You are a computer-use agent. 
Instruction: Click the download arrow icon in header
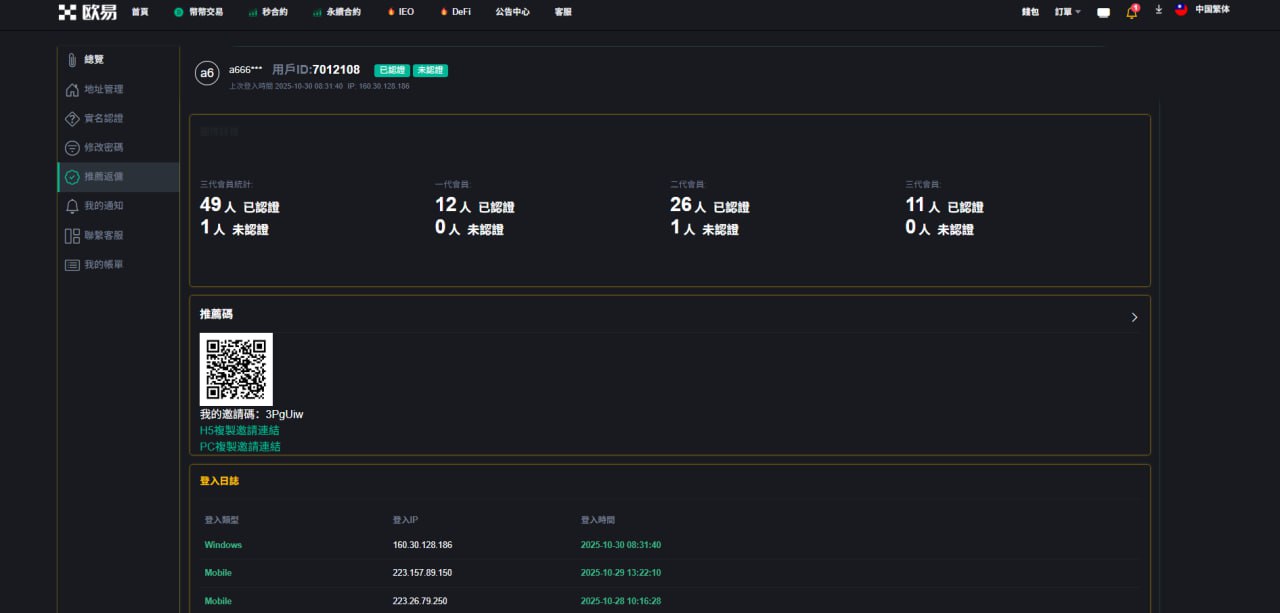(1158, 10)
